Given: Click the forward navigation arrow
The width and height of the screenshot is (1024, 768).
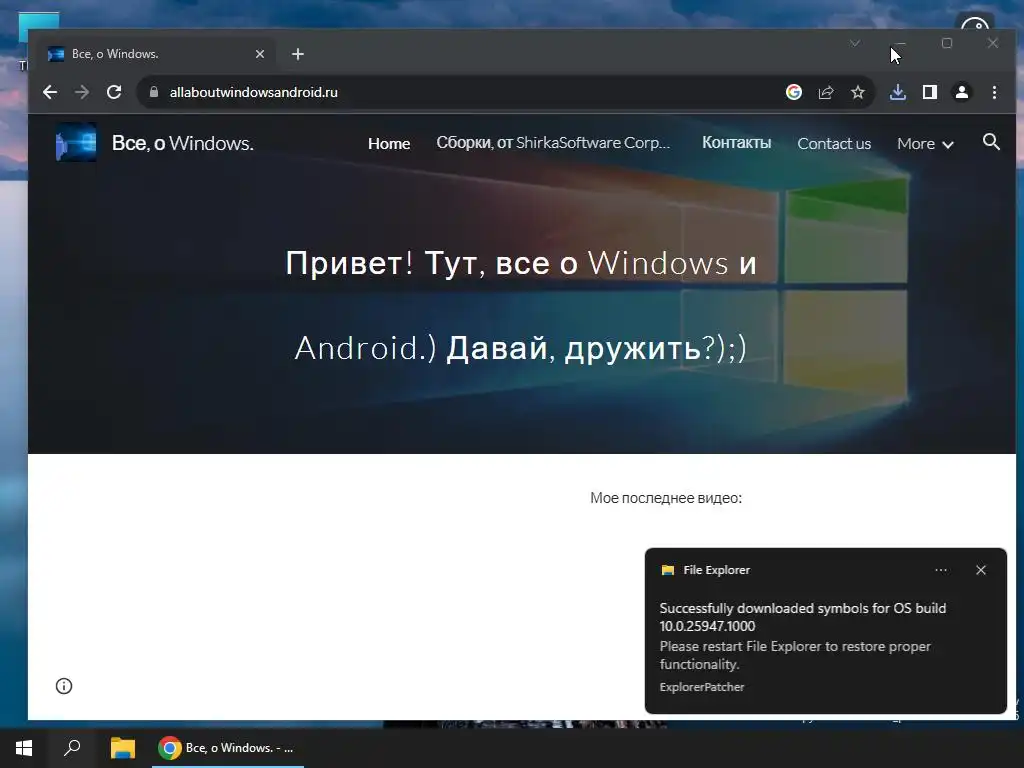Looking at the screenshot, I should click(x=82, y=92).
